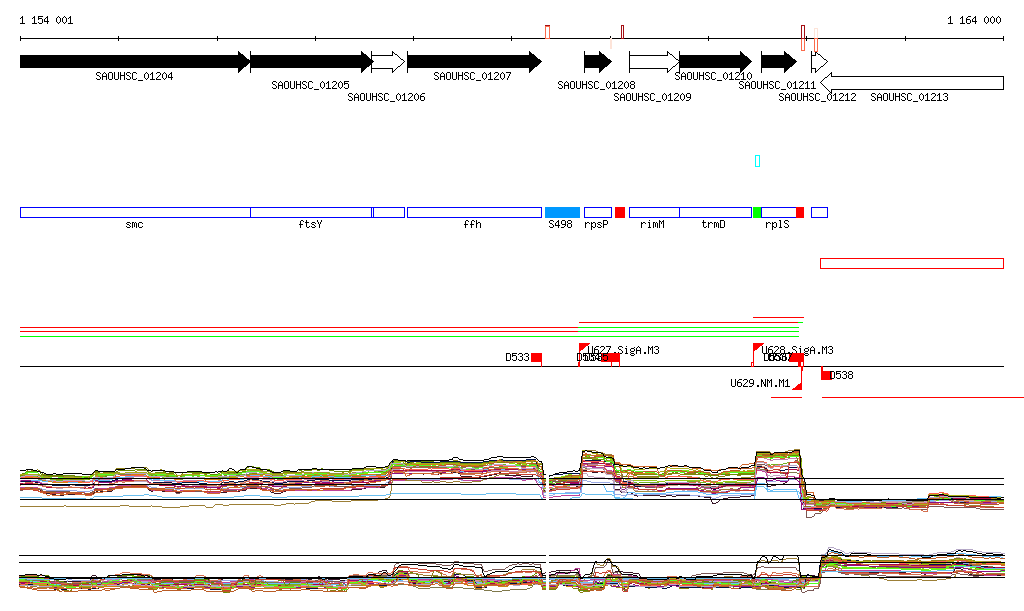The width and height of the screenshot is (1024, 611).
Task: Click the SAOUHSC_01205 text label
Action: click(x=310, y=86)
